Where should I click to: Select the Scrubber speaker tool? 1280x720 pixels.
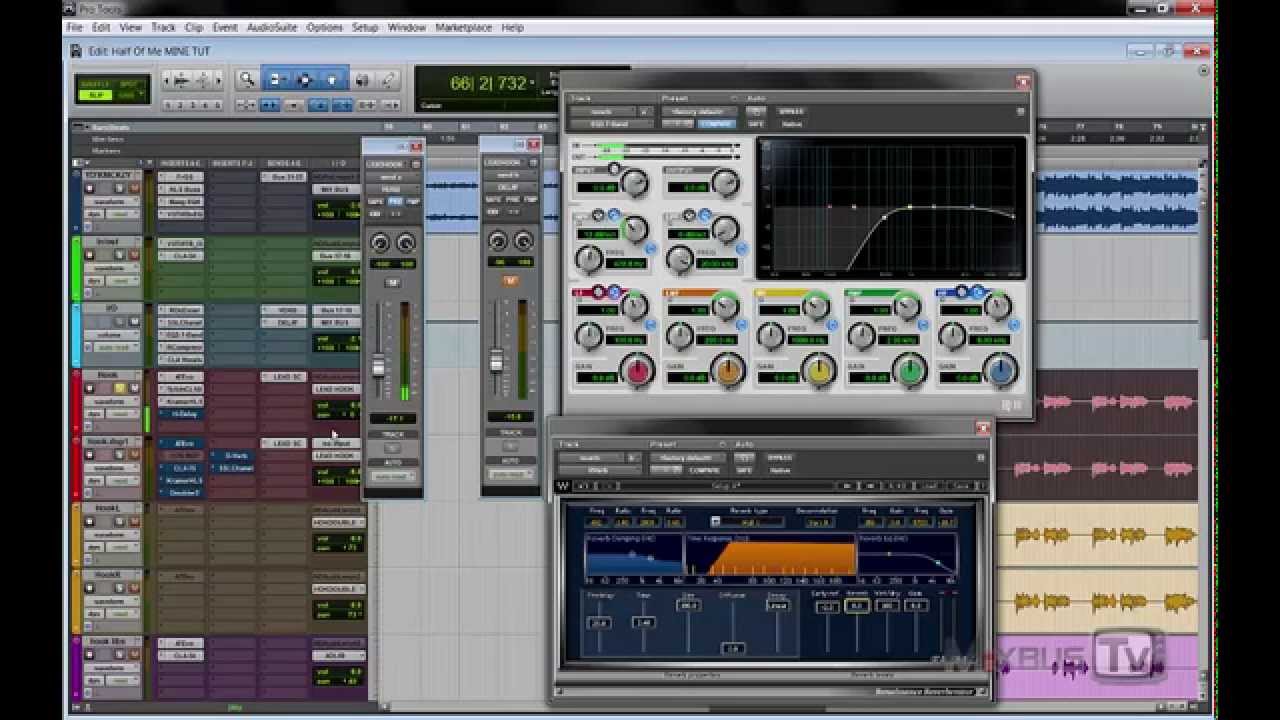(x=362, y=80)
